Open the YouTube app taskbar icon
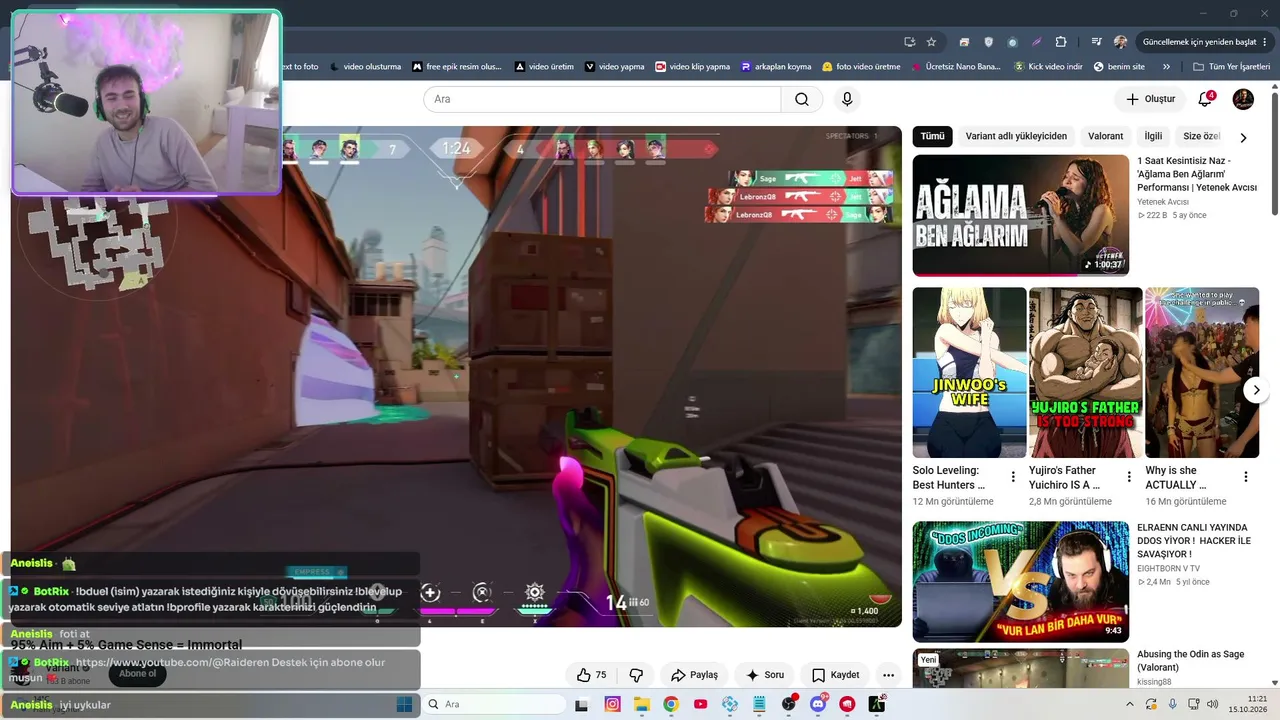 coord(700,704)
